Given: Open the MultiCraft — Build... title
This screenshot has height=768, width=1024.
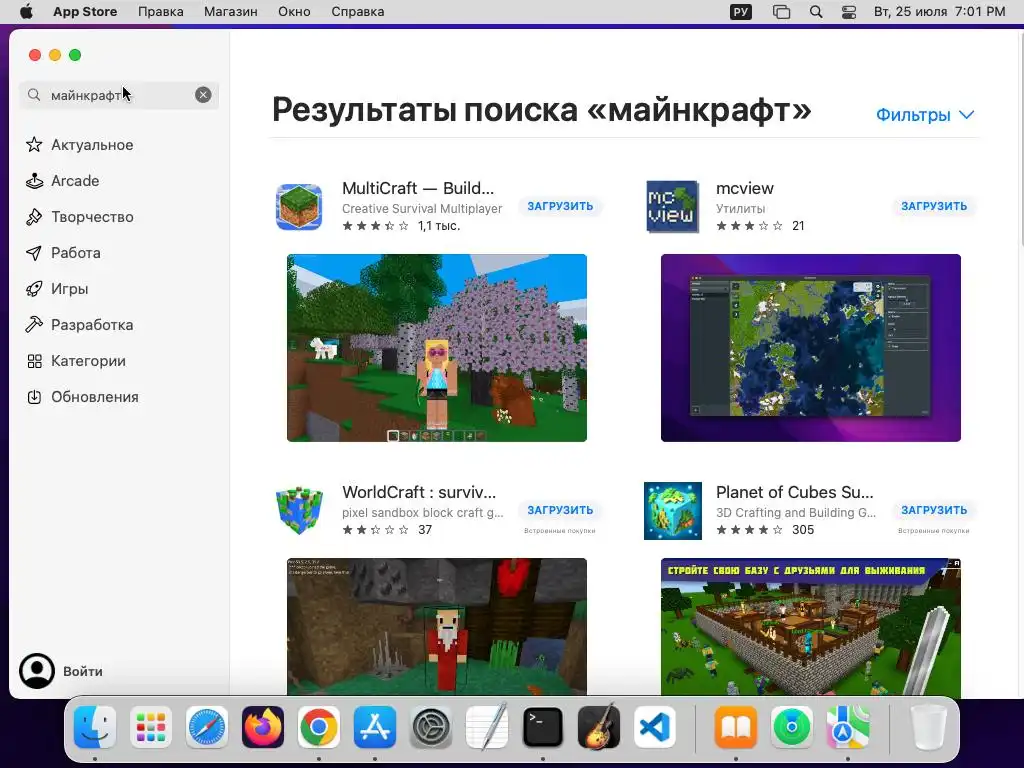Looking at the screenshot, I should 418,188.
